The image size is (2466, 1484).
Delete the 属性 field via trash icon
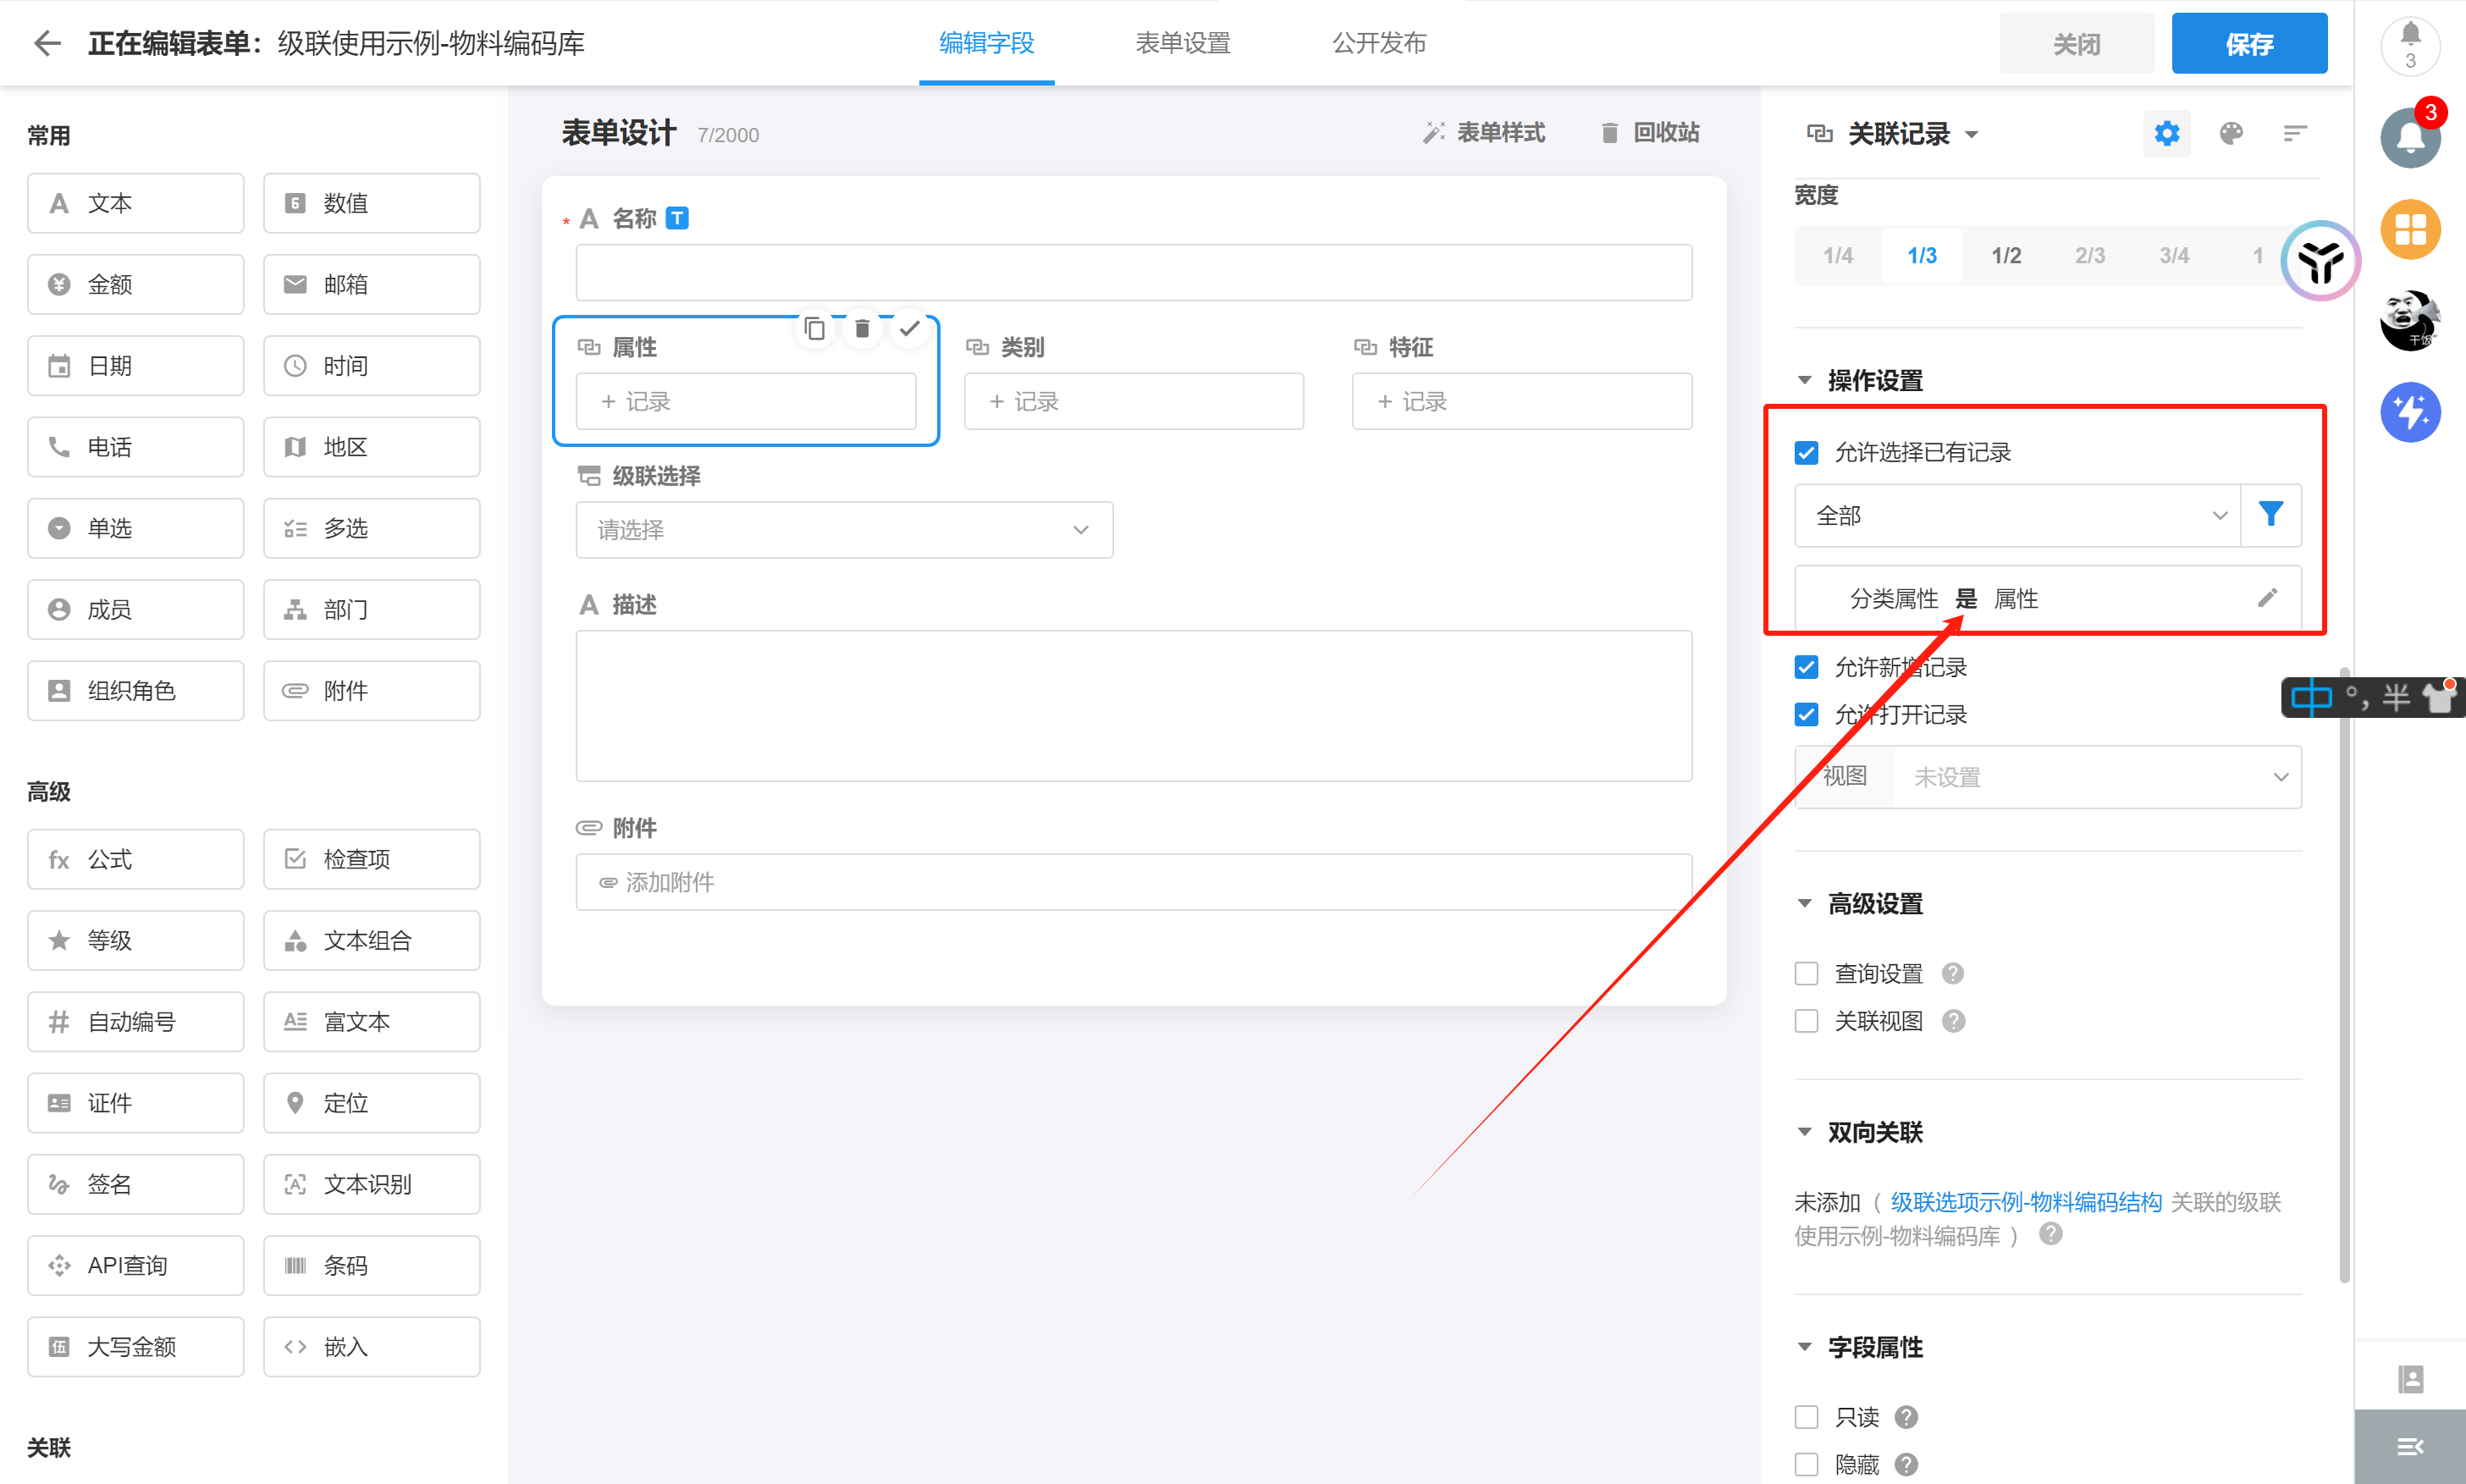862,328
